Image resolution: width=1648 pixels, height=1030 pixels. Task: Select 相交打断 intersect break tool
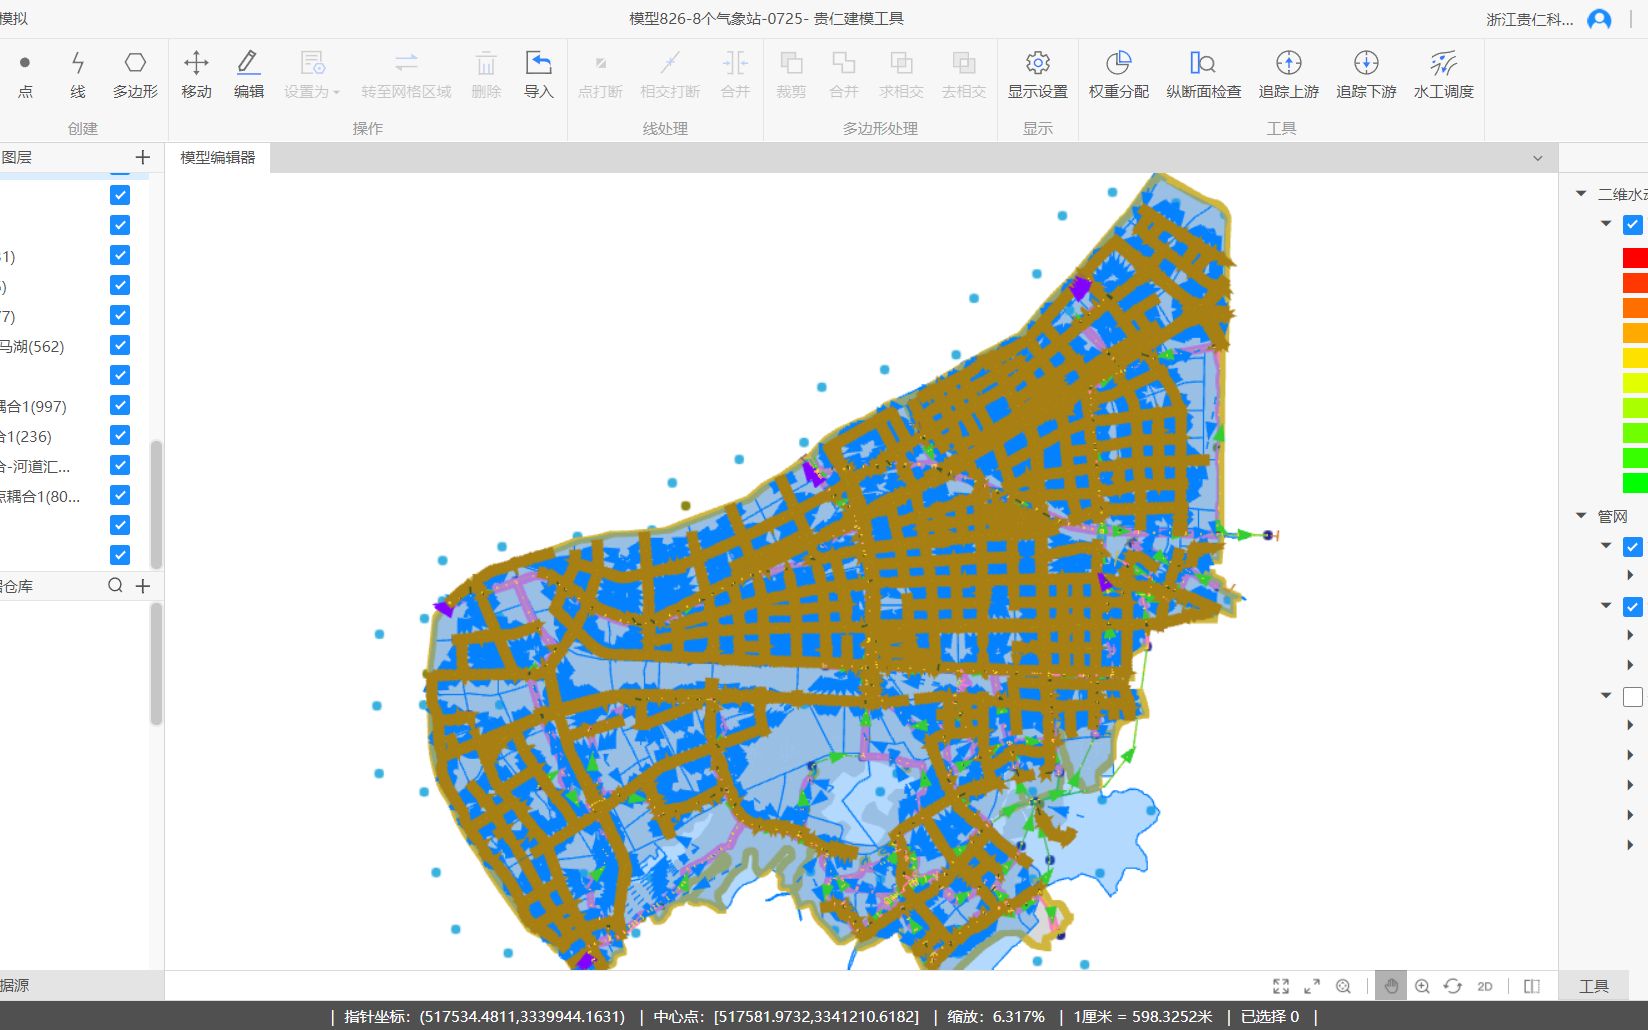pyautogui.click(x=670, y=75)
